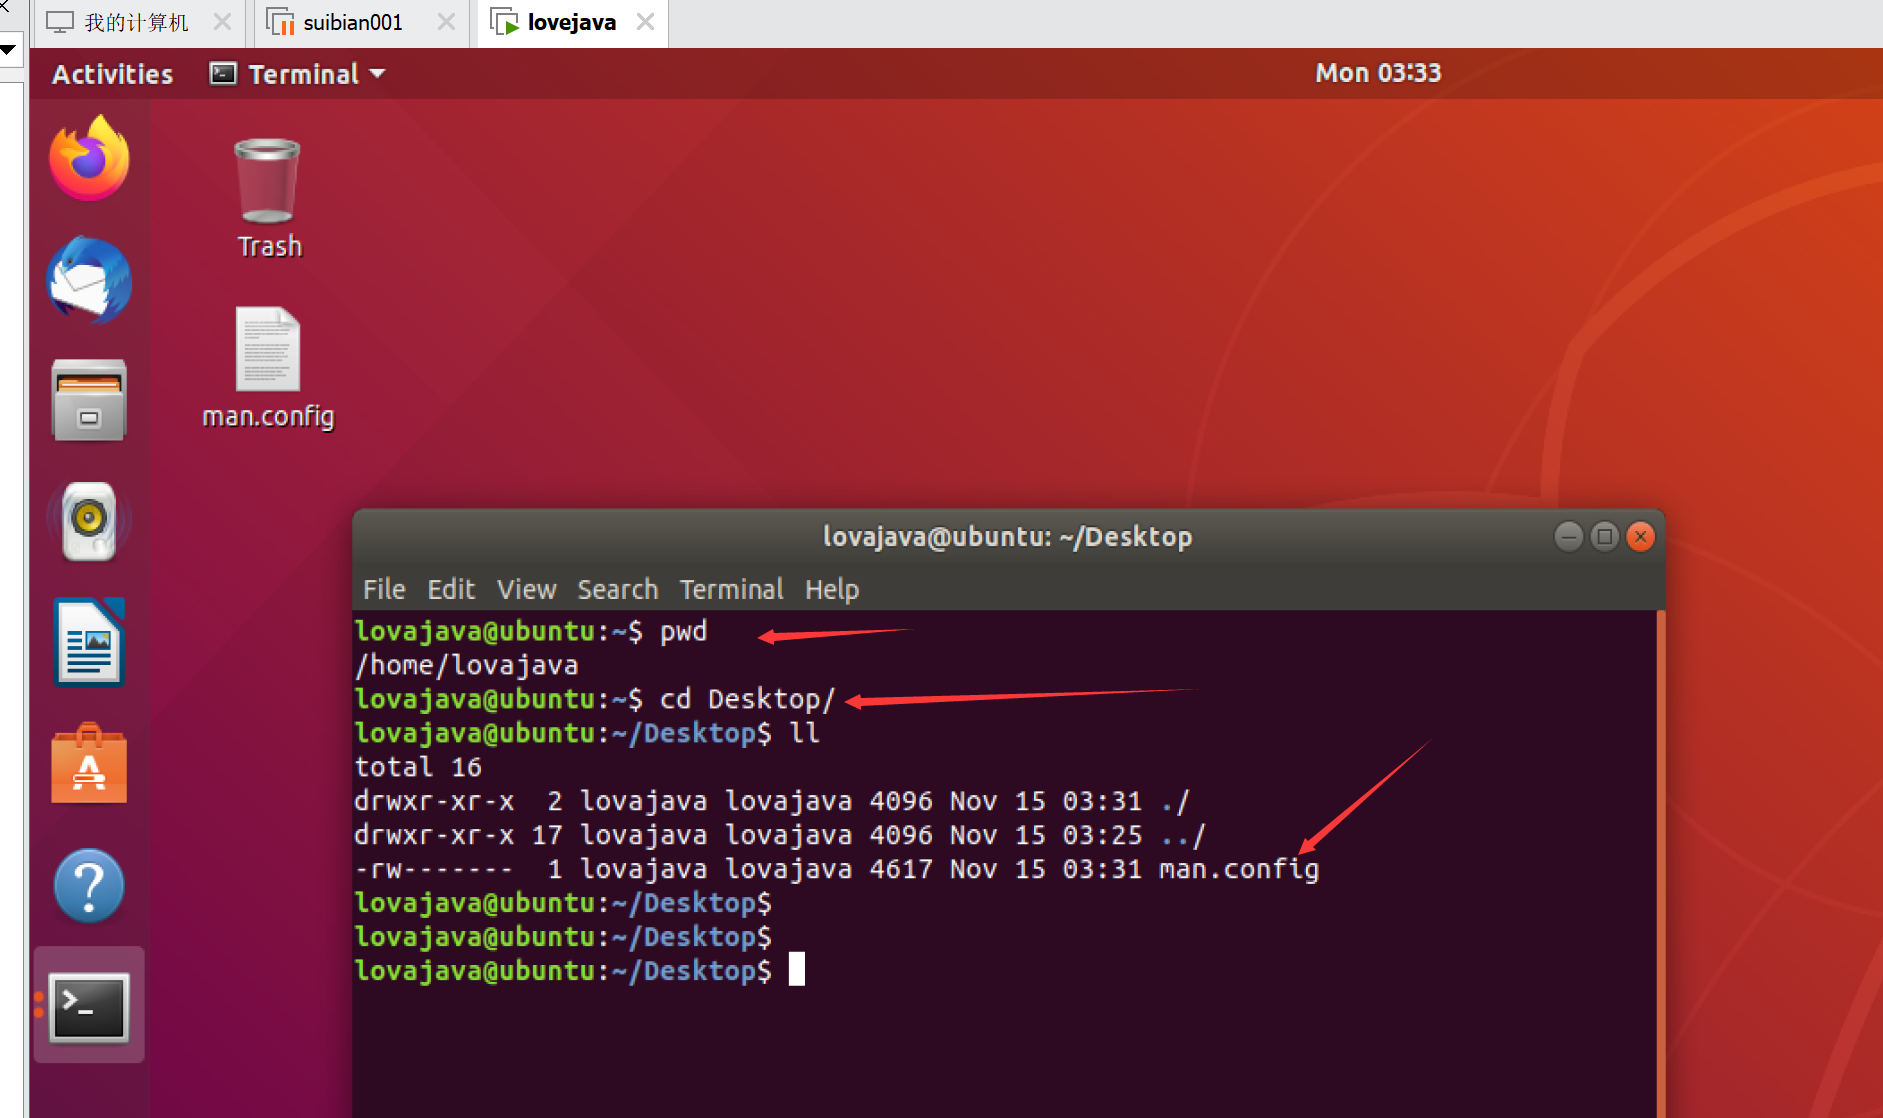Open the Activities overview
This screenshot has height=1118, width=1883.
pos(112,74)
